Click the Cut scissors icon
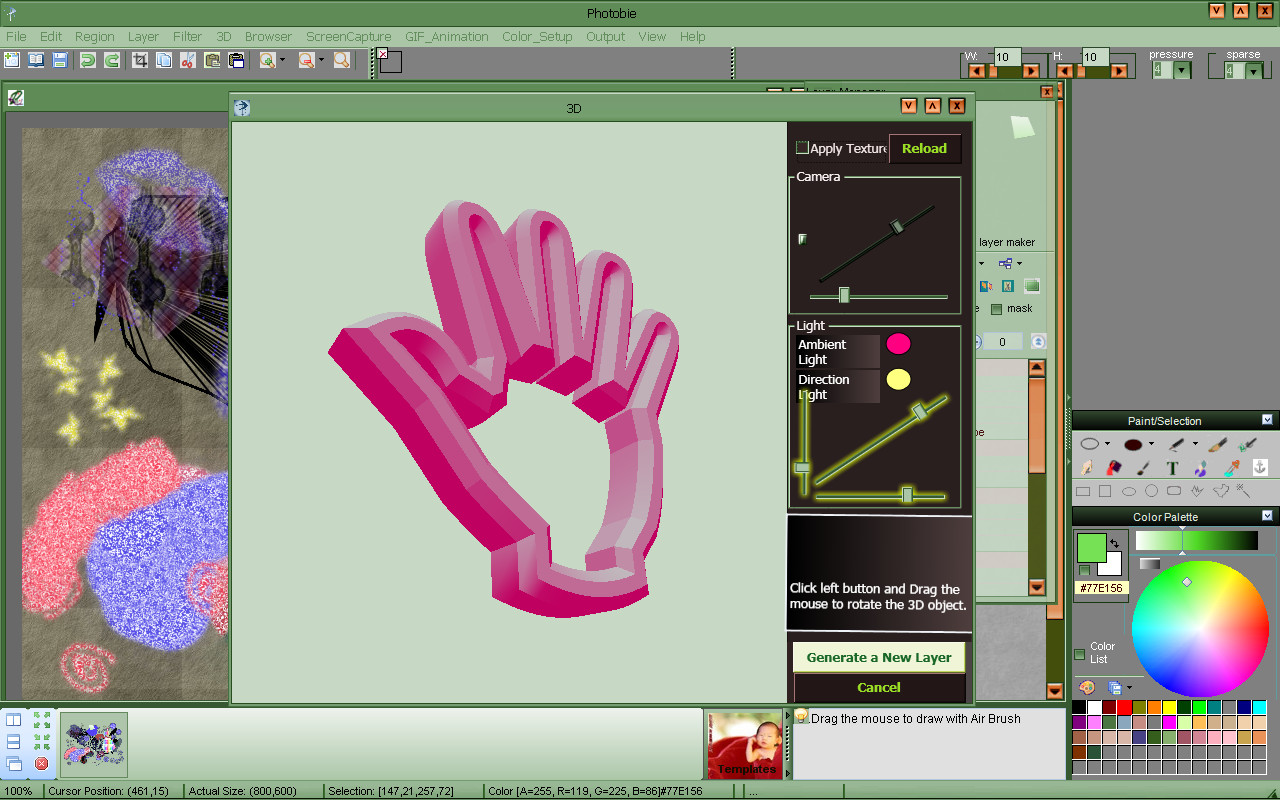The width and height of the screenshot is (1280, 800). tap(188, 60)
